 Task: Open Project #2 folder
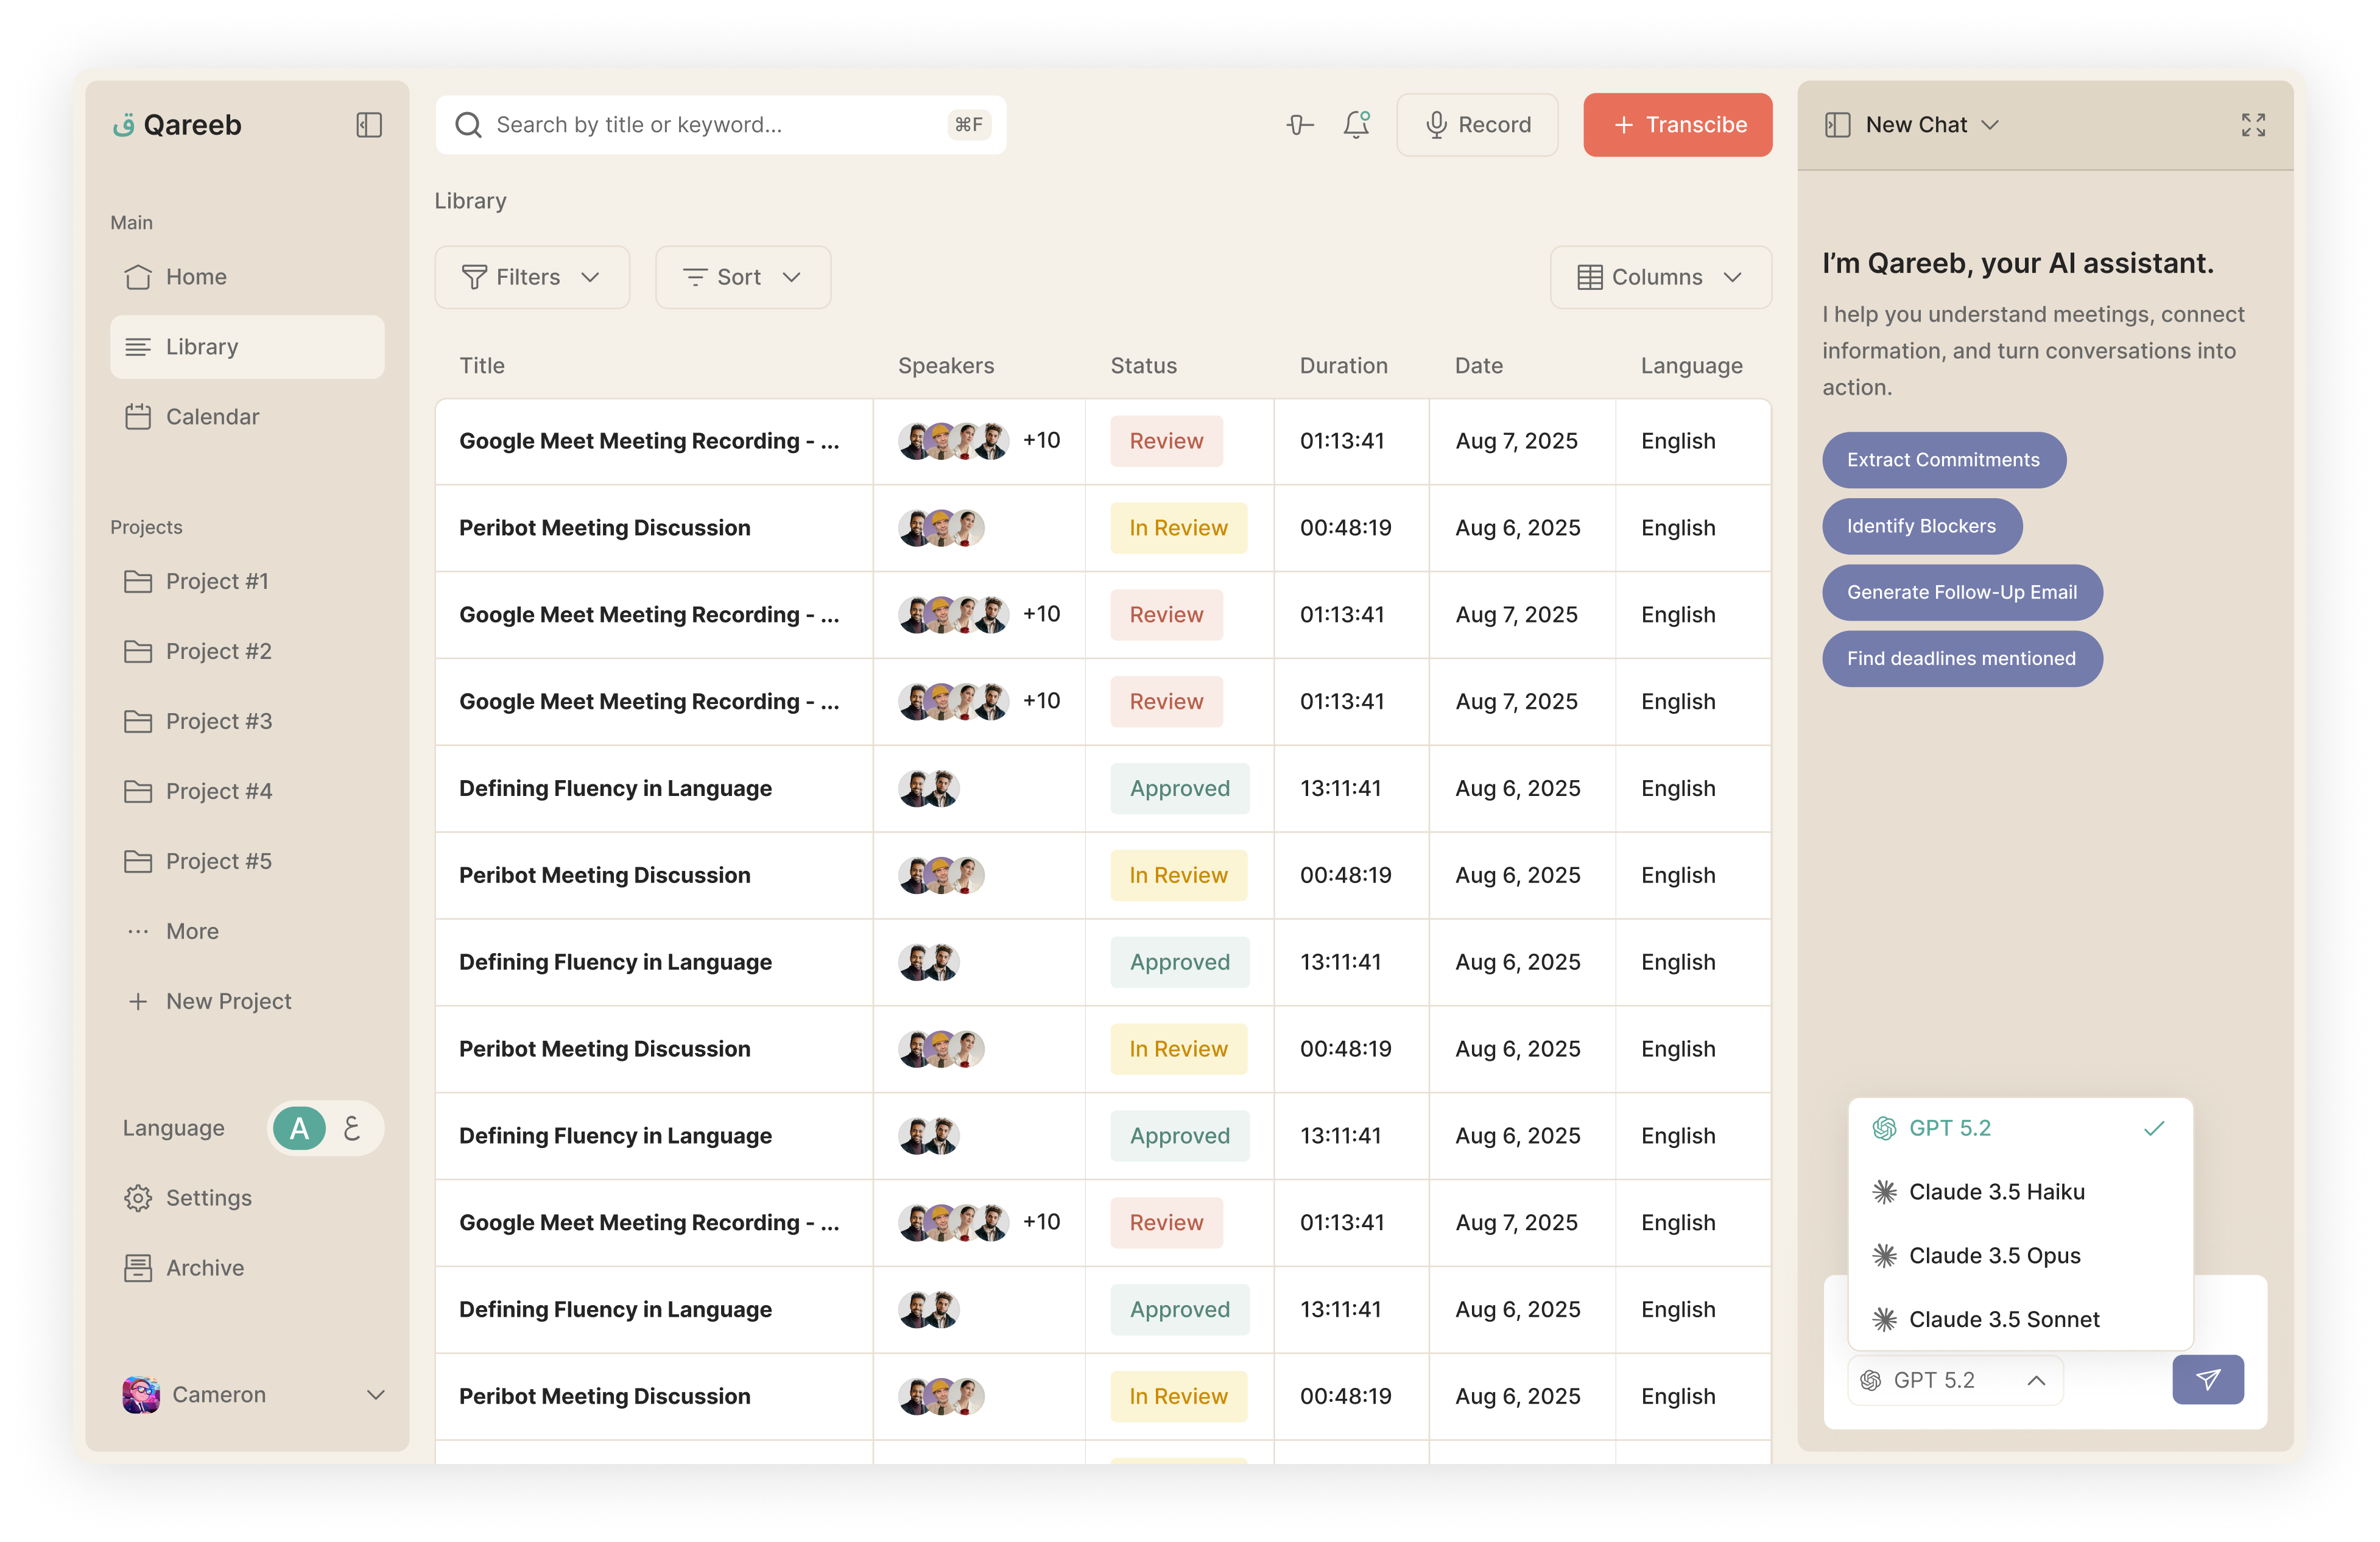tap(247, 651)
